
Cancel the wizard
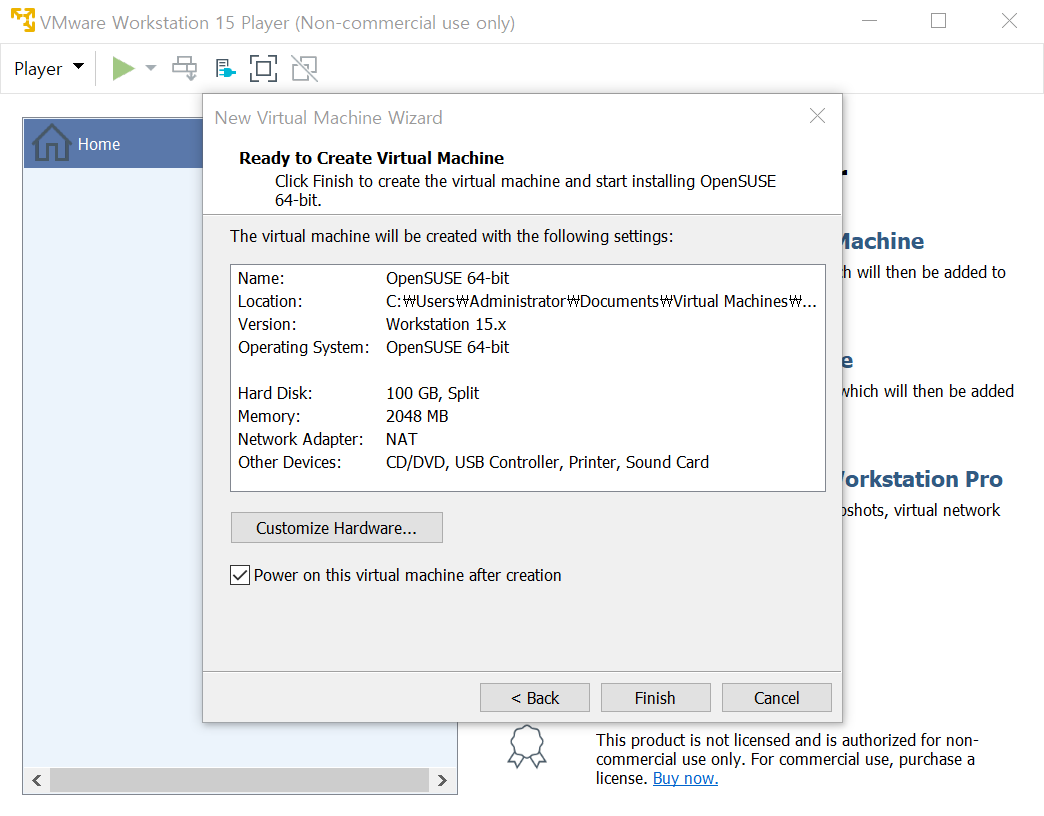point(776,698)
